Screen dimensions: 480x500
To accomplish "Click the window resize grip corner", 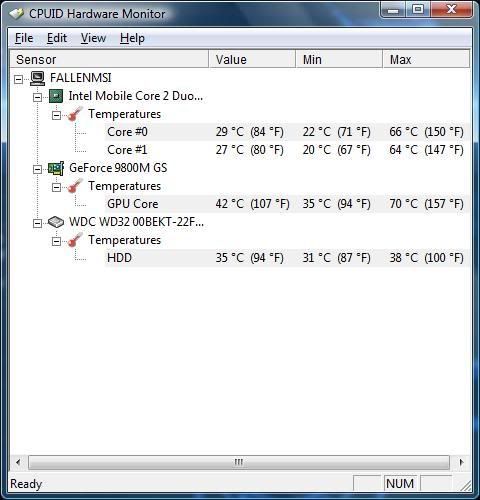I will pos(465,486).
